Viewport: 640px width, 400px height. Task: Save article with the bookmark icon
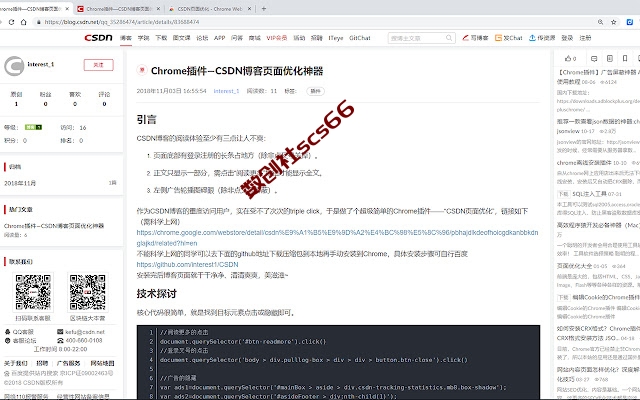pyautogui.click(x=625, y=58)
